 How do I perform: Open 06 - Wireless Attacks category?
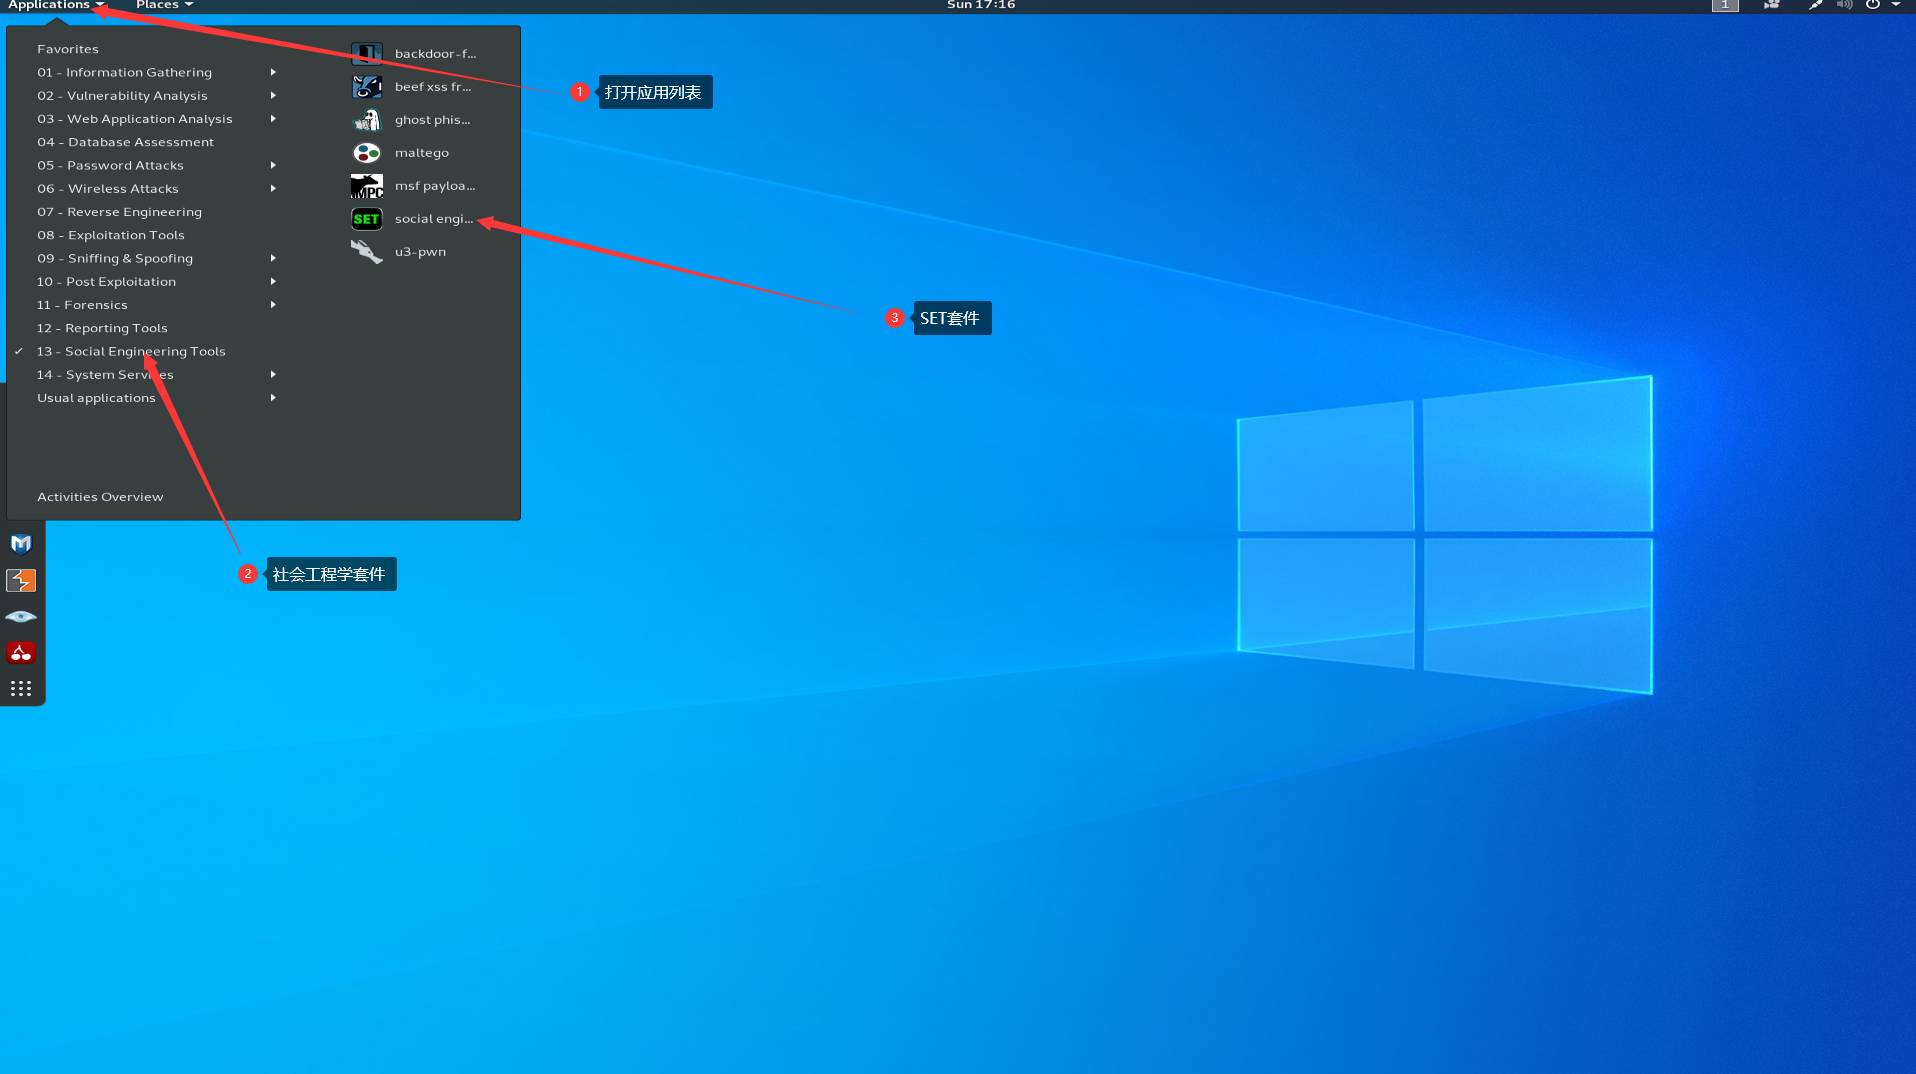pyautogui.click(x=108, y=188)
